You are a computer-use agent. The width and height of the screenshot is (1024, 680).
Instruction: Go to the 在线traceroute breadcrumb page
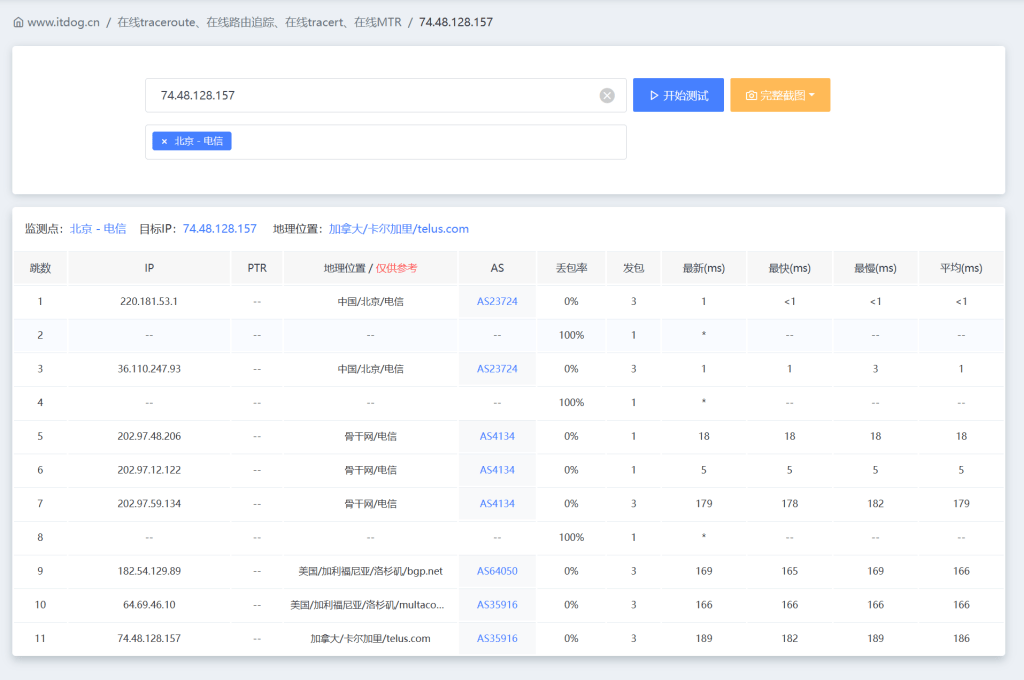click(x=259, y=22)
